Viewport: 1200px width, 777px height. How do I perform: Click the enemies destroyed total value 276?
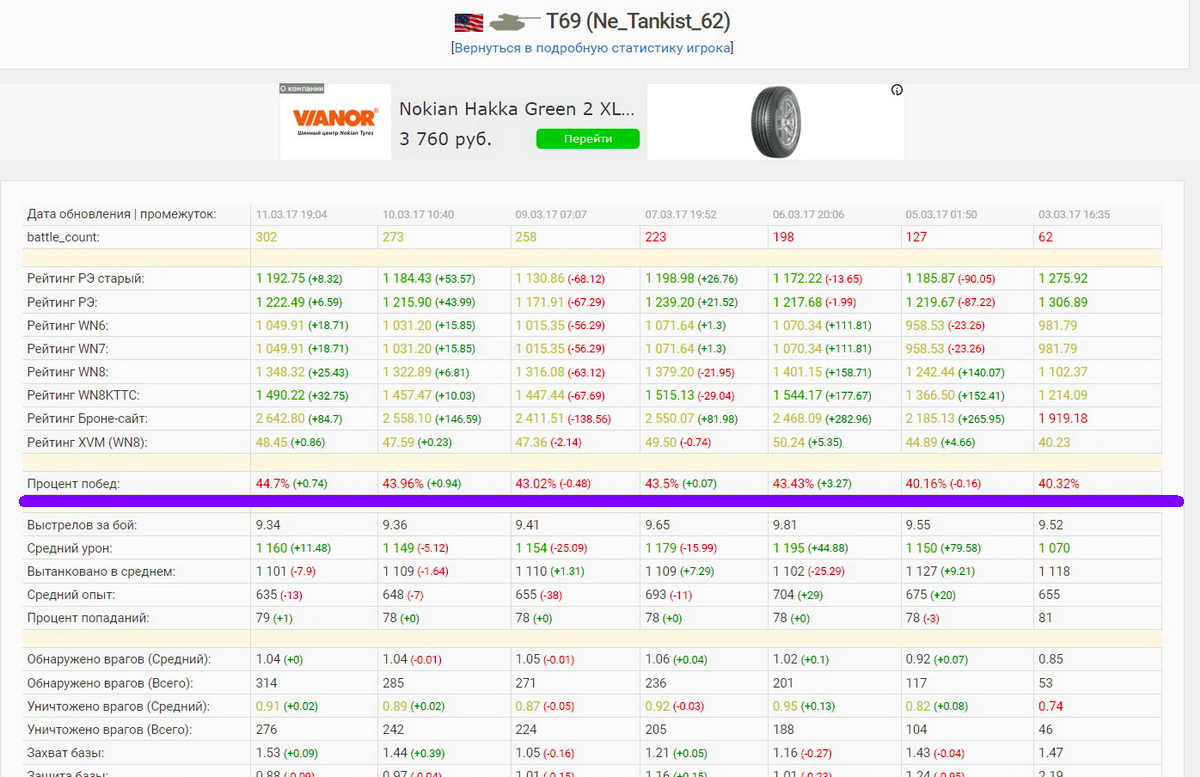coord(267,730)
